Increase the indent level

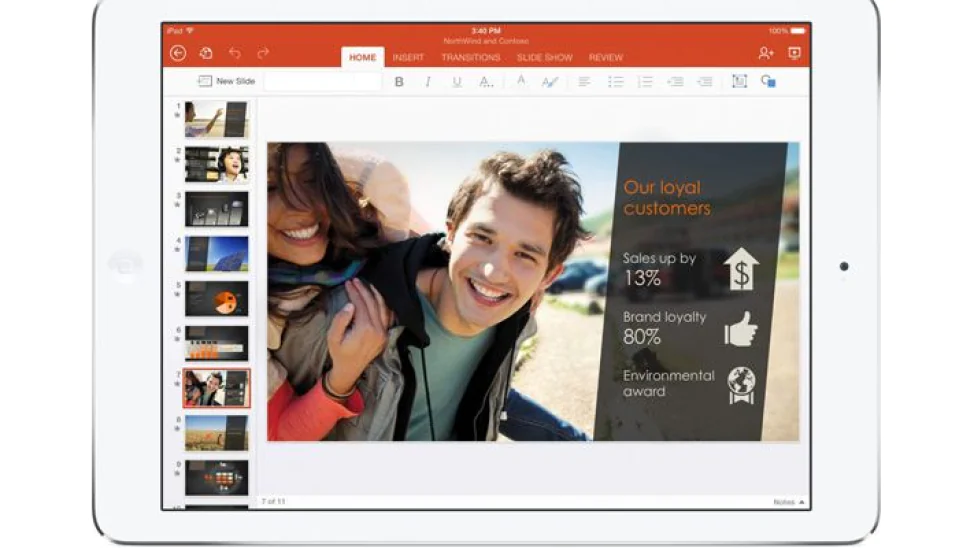tap(705, 81)
